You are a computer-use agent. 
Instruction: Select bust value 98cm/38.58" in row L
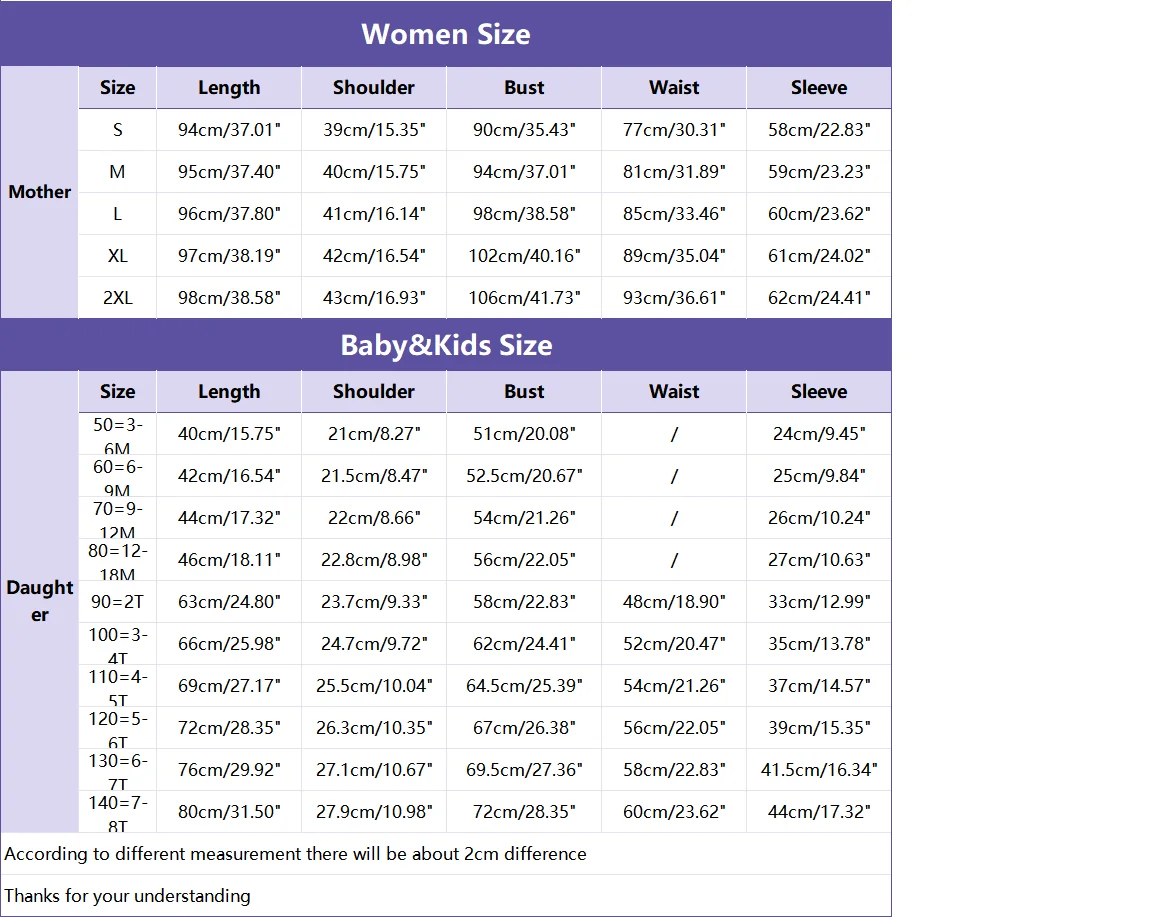tap(524, 214)
